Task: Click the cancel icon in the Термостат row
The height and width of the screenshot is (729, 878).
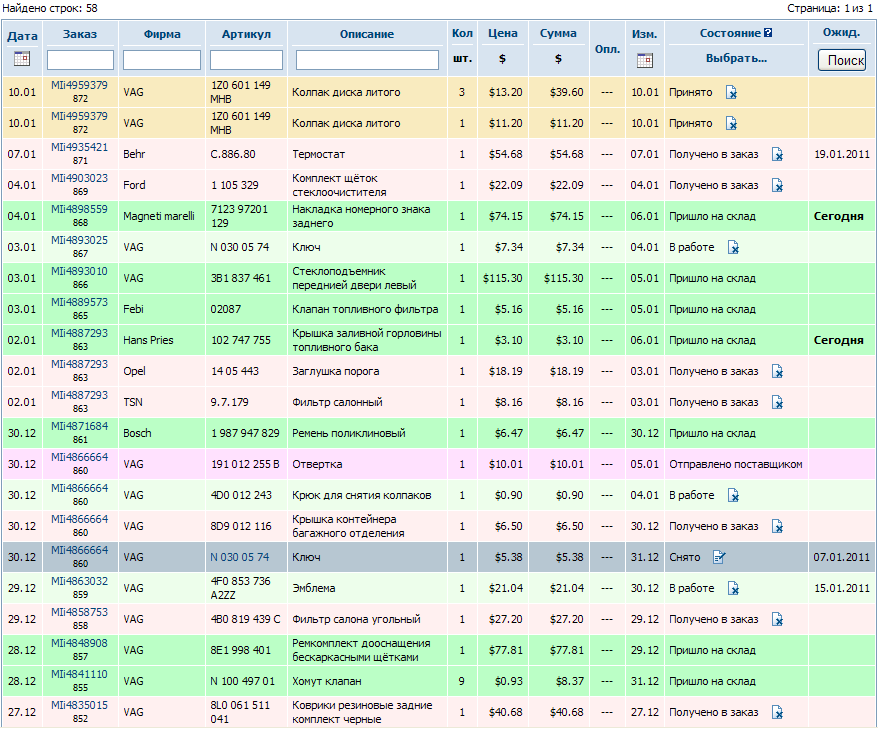Action: (777, 155)
